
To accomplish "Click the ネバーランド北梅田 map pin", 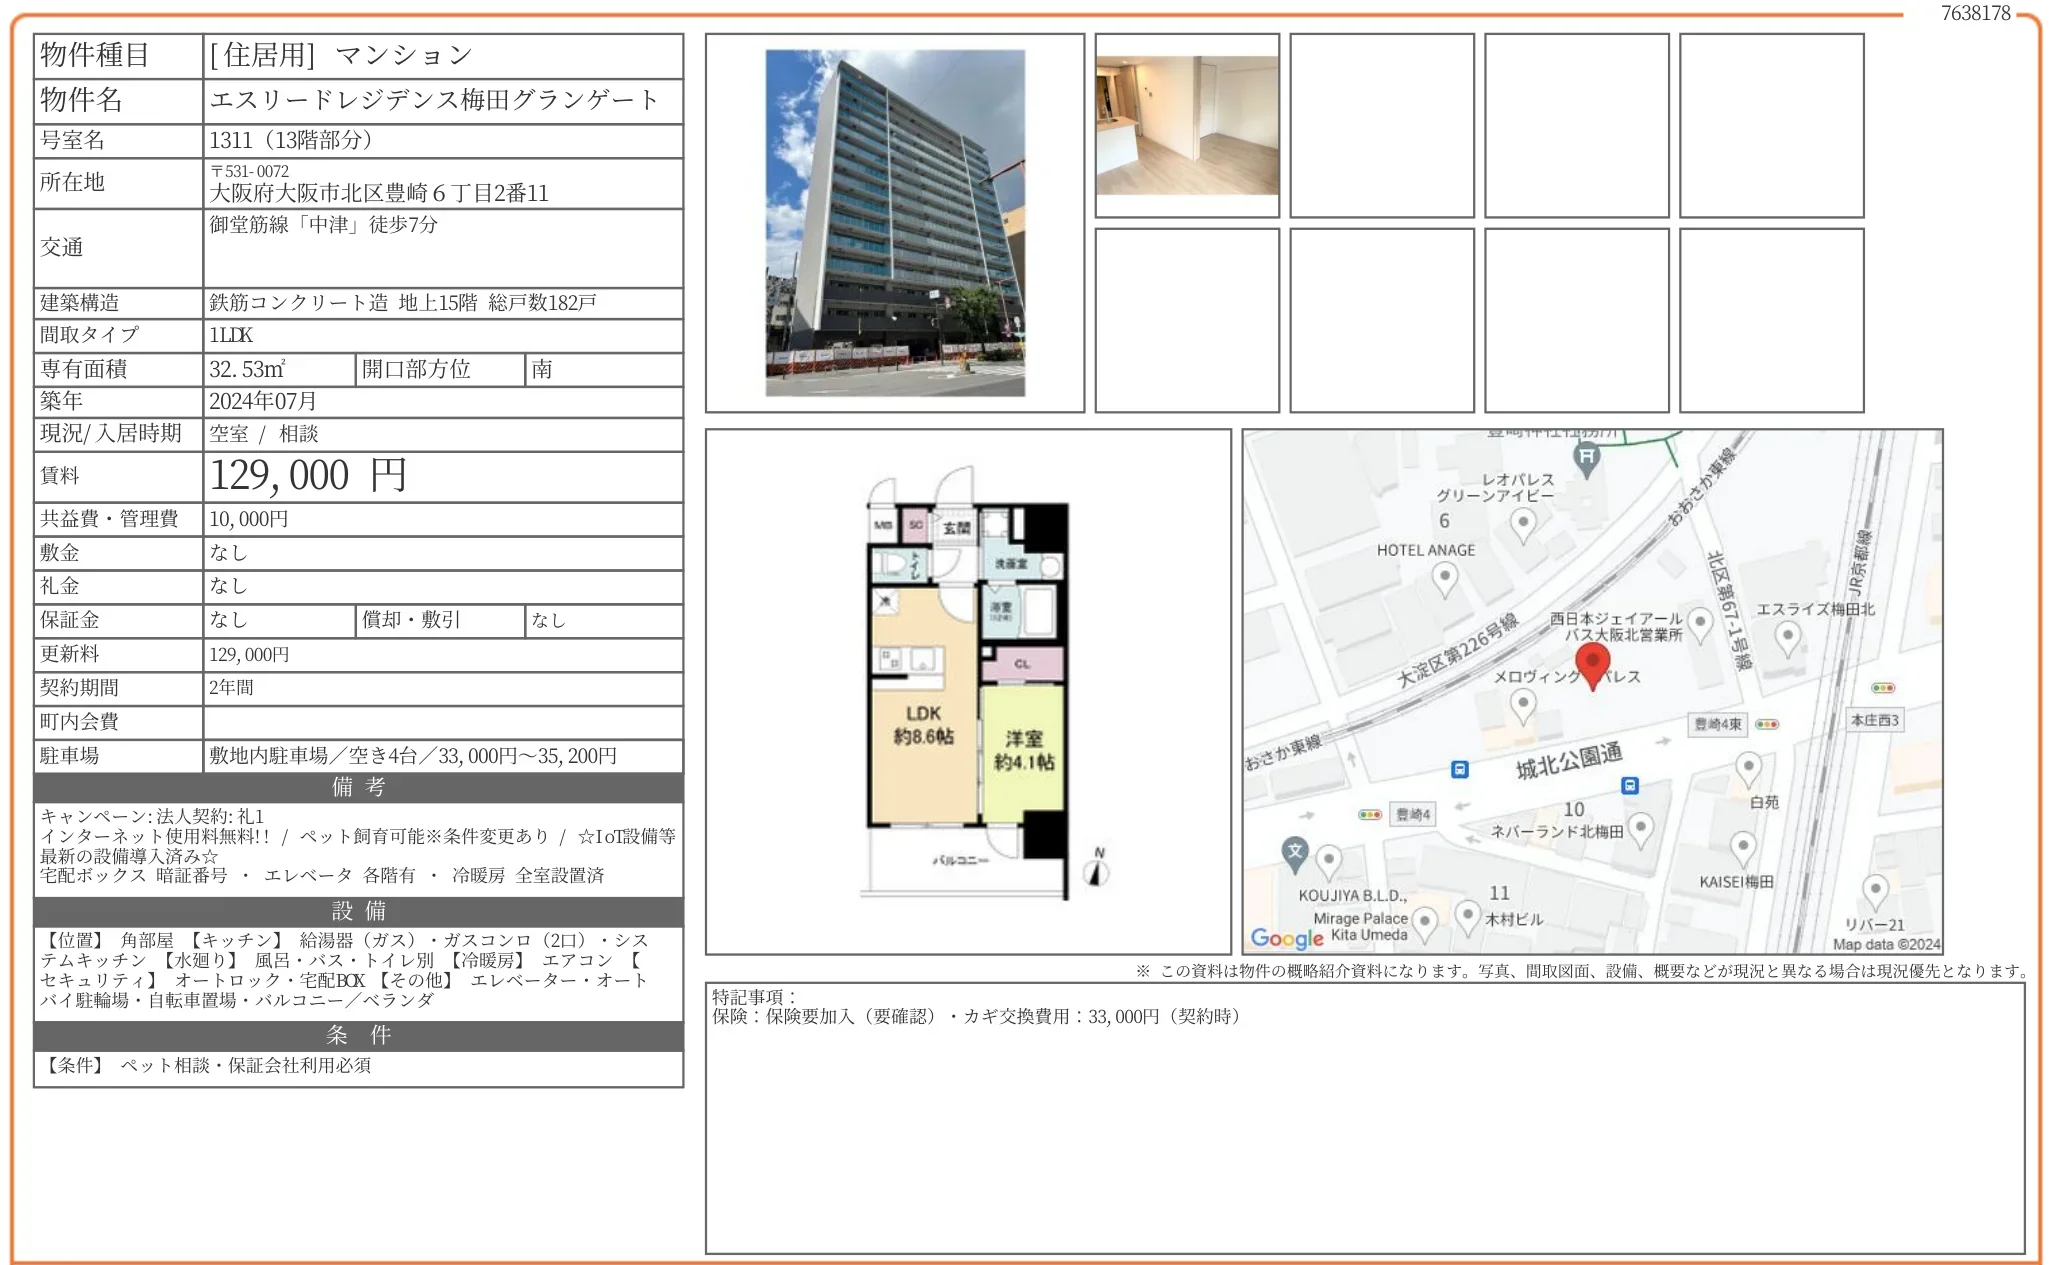I will [x=1640, y=828].
